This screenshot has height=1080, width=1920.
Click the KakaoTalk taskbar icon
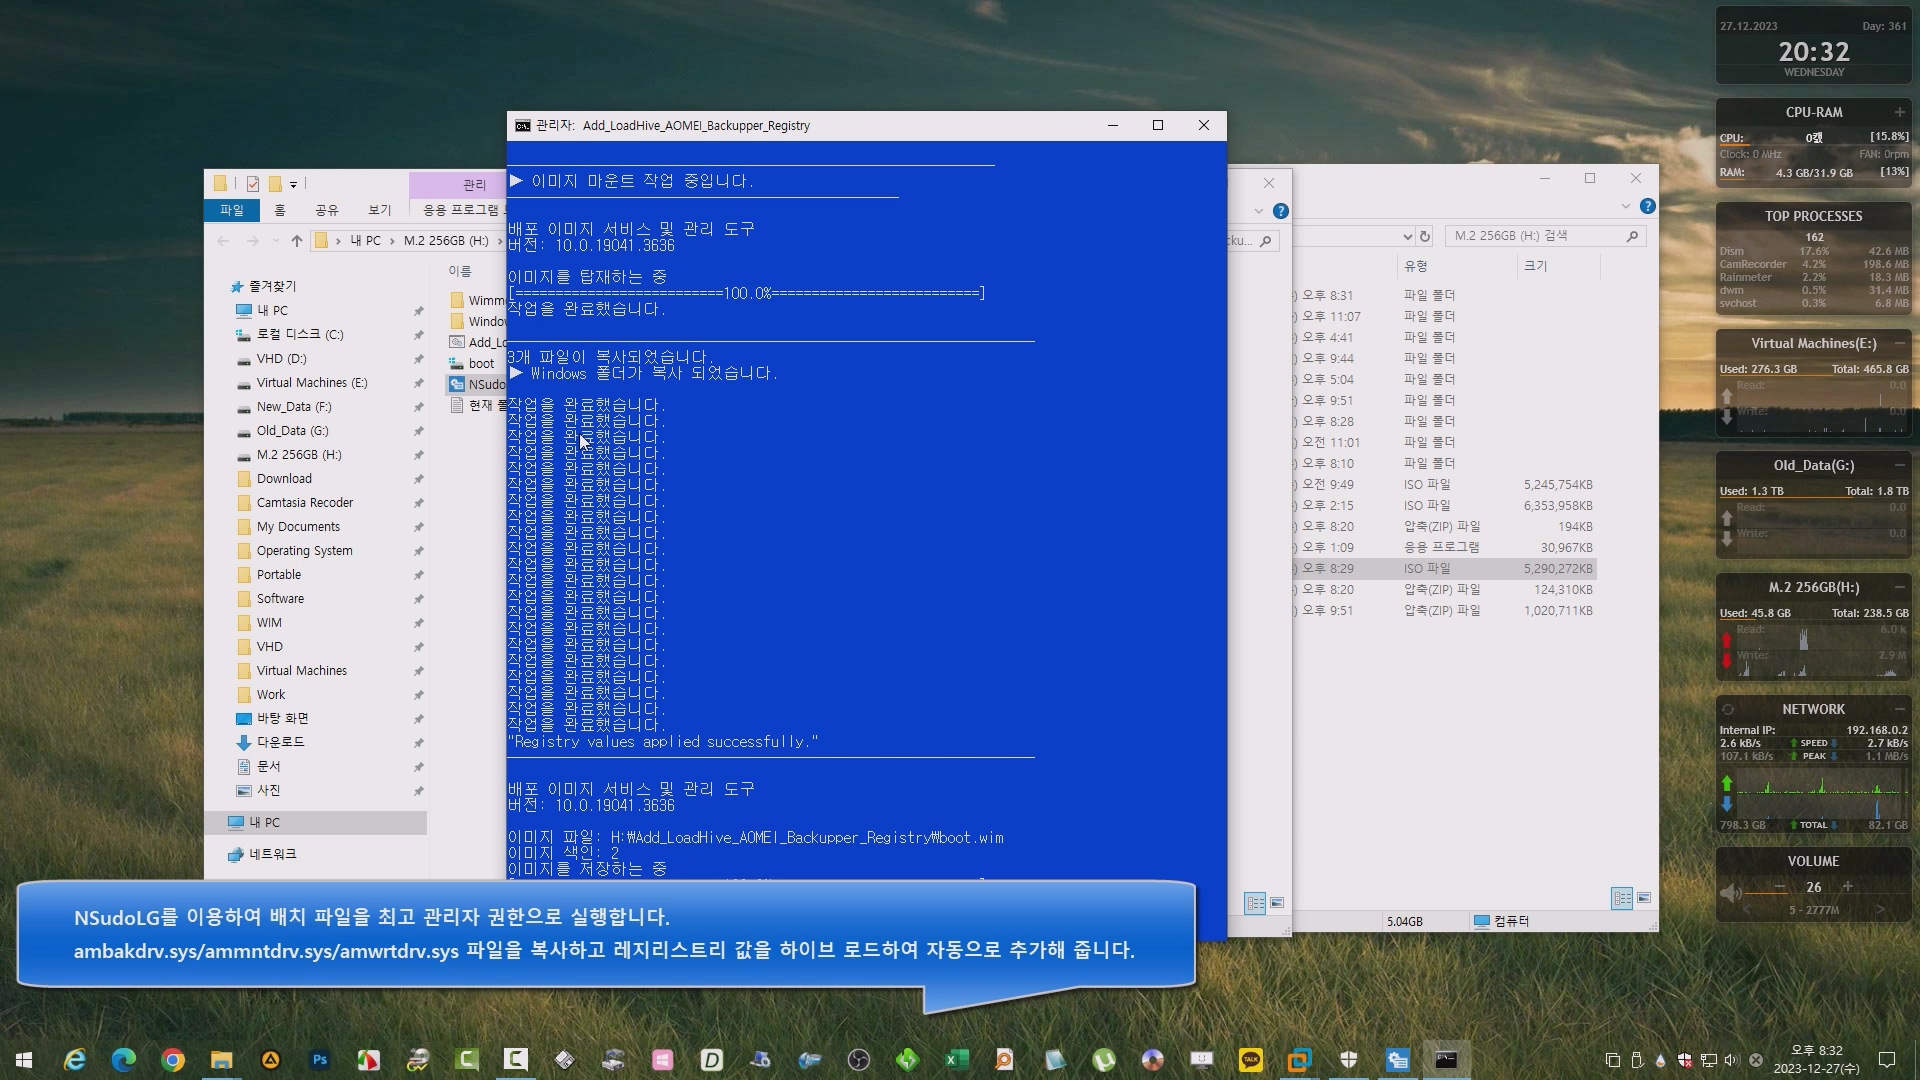pyautogui.click(x=1250, y=1060)
